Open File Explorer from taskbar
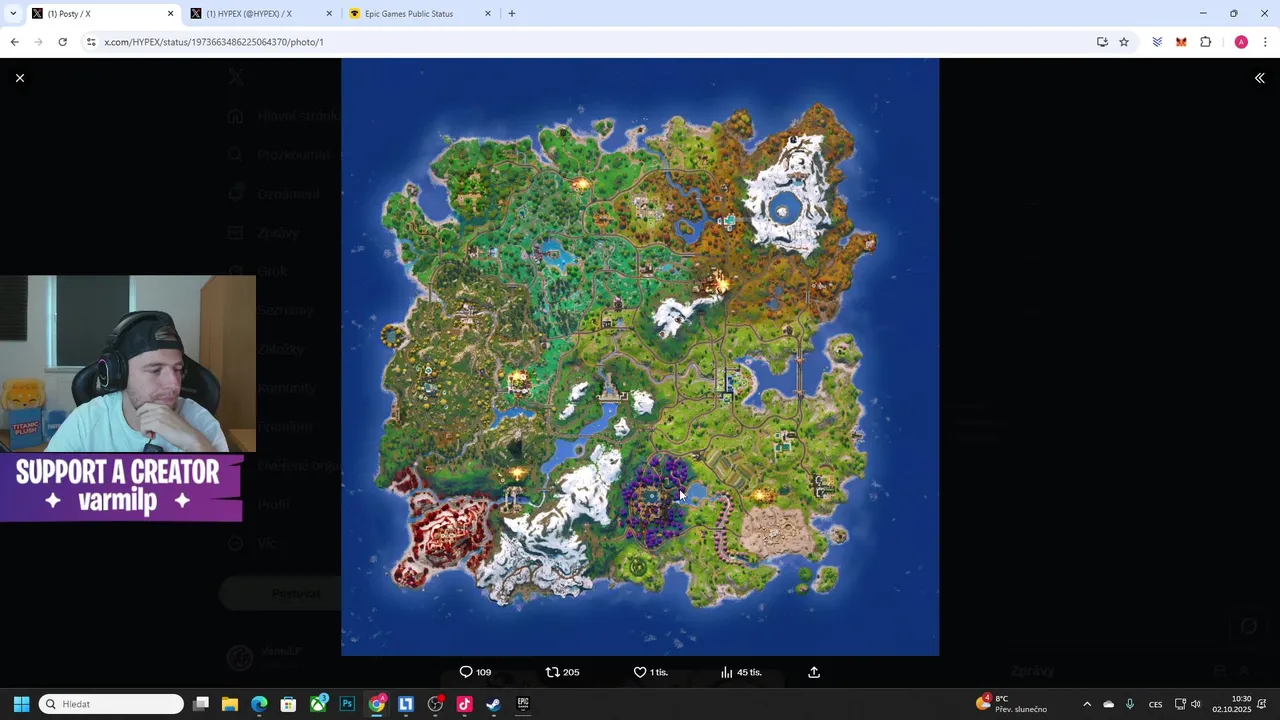 (x=230, y=704)
